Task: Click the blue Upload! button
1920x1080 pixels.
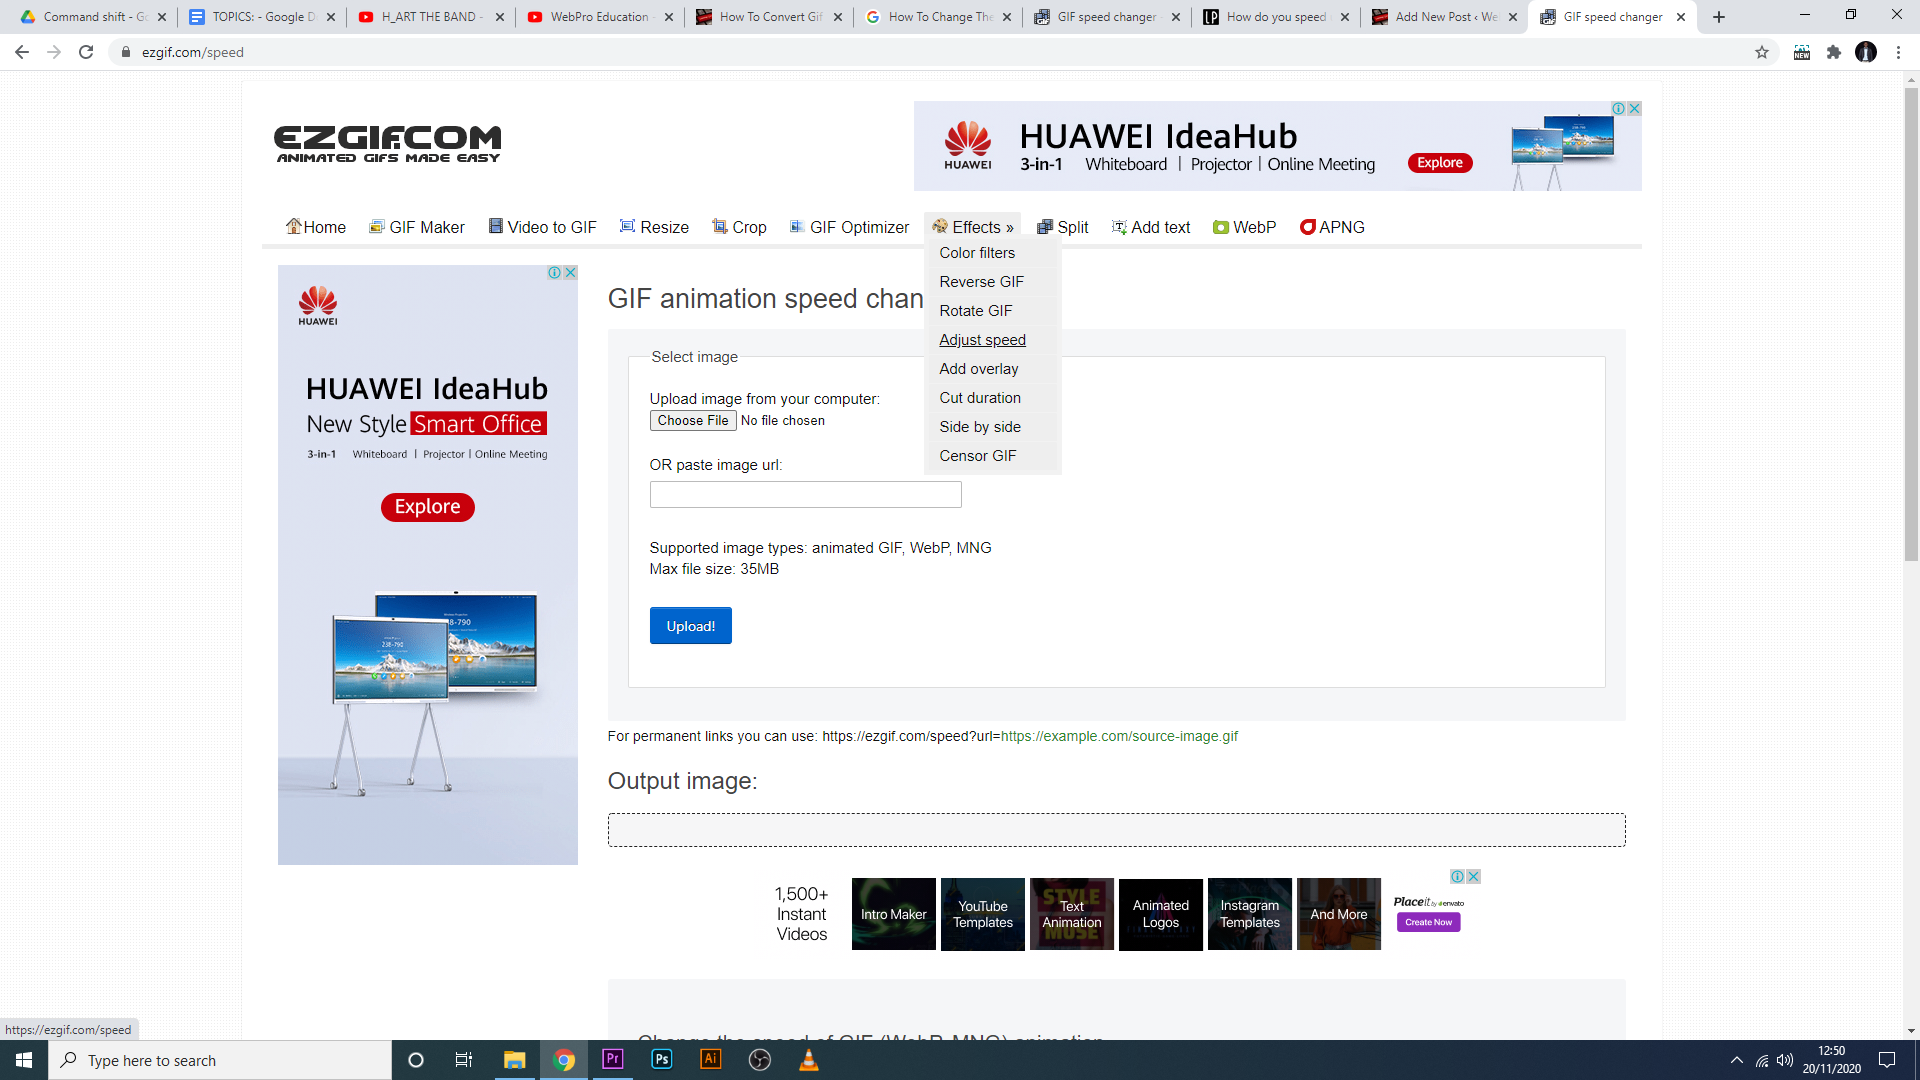Action: [690, 626]
